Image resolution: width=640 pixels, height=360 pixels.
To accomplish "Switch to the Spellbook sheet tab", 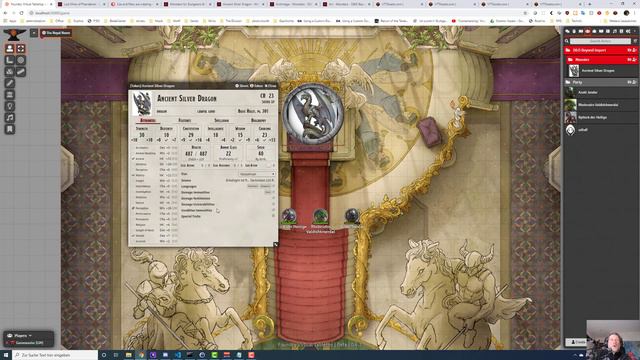I will (x=222, y=120).
